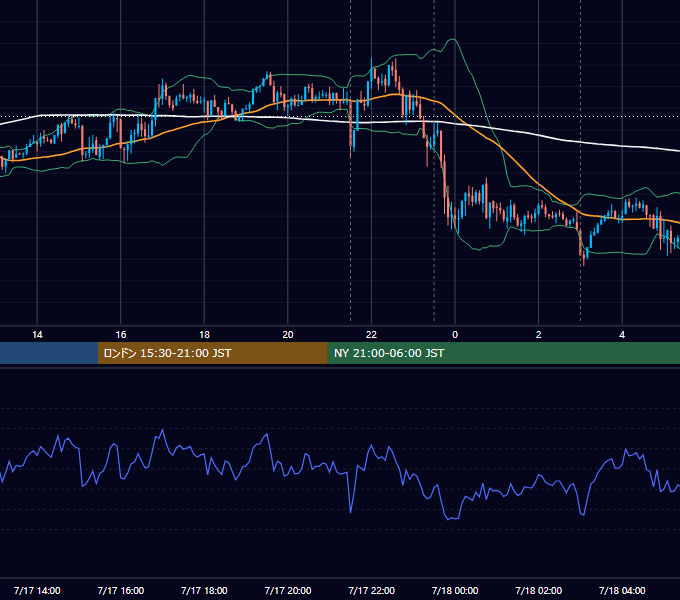680x600 pixels.
Task: Click the 7/17 16:00 time label
Action: point(121,590)
